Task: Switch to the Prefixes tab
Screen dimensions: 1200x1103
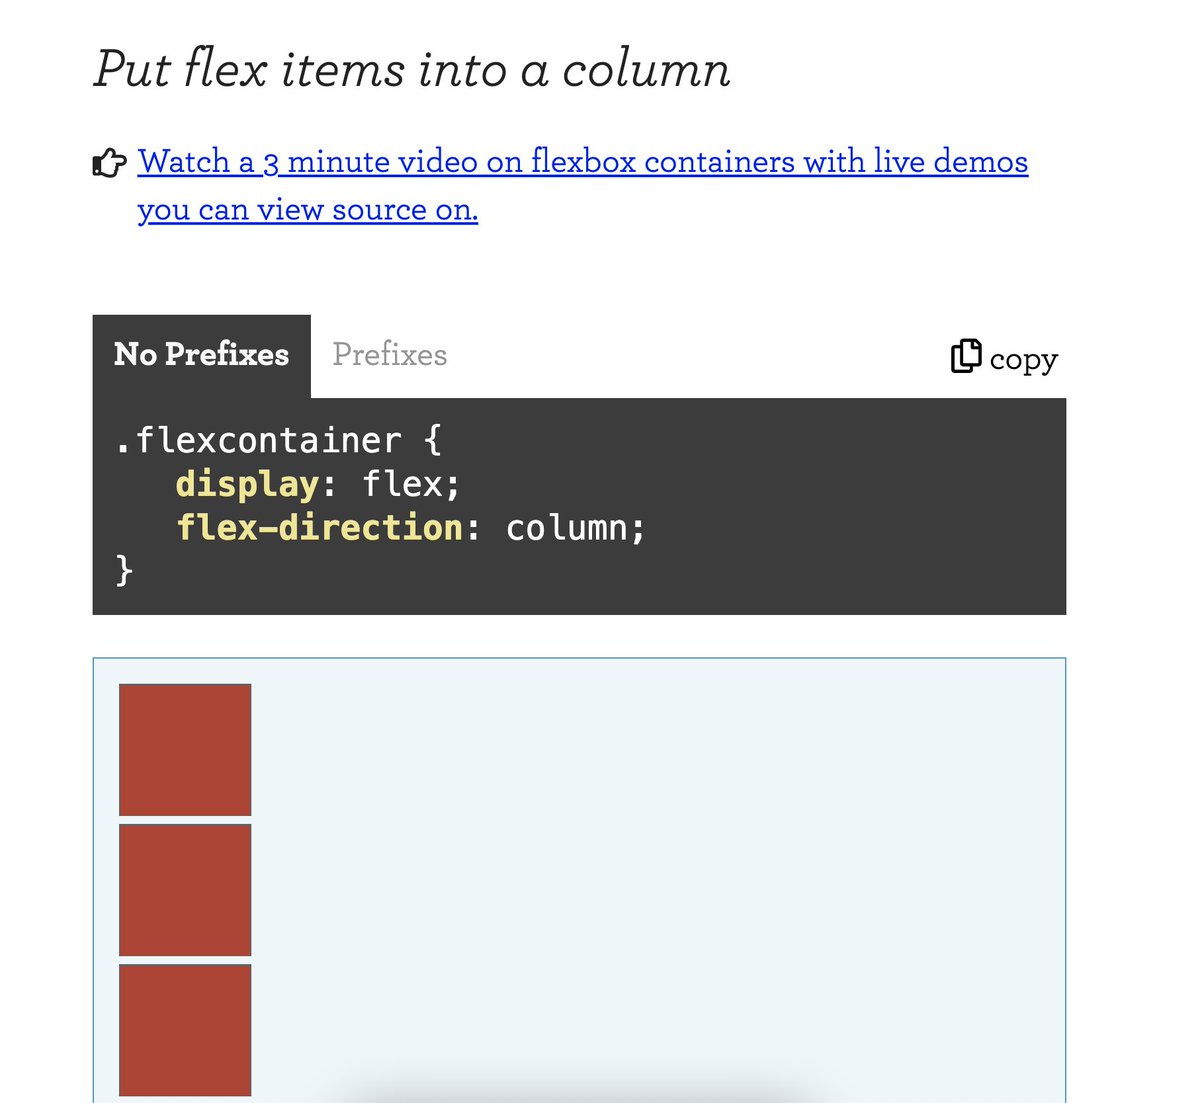Action: point(390,355)
